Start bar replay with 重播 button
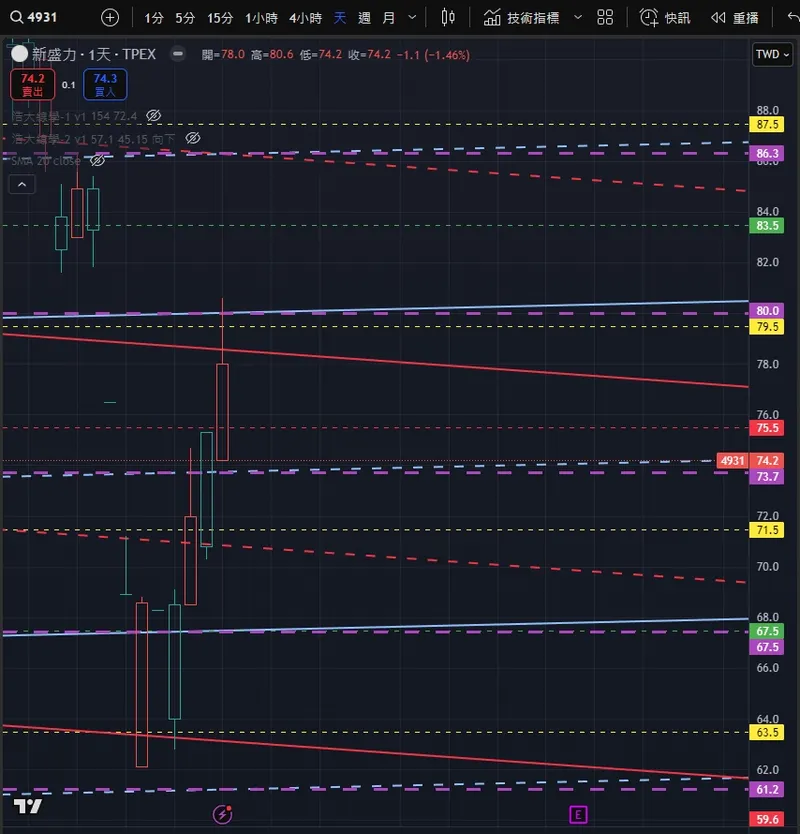This screenshot has height=834, width=800. tap(735, 18)
